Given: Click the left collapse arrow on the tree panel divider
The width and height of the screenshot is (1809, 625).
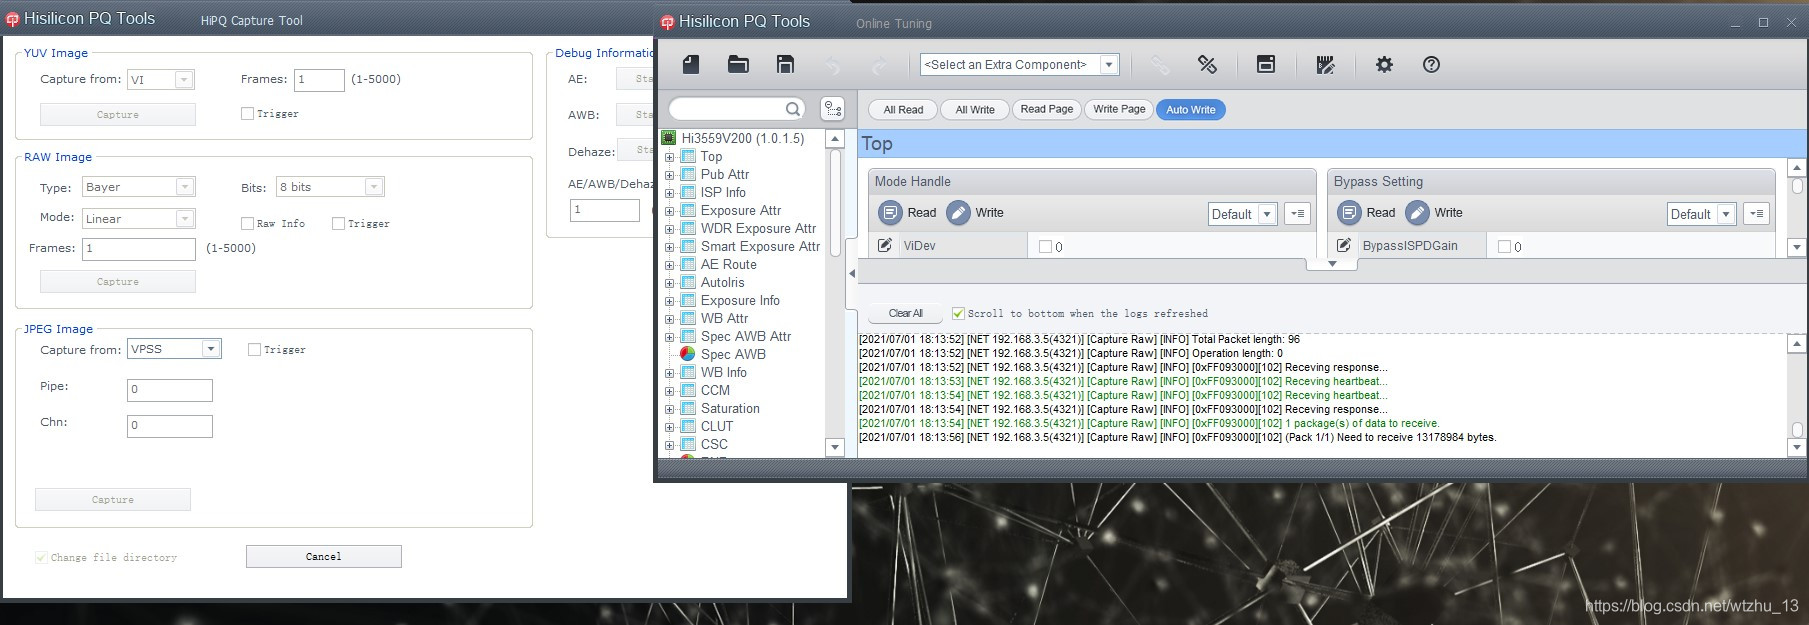Looking at the screenshot, I should (852, 273).
